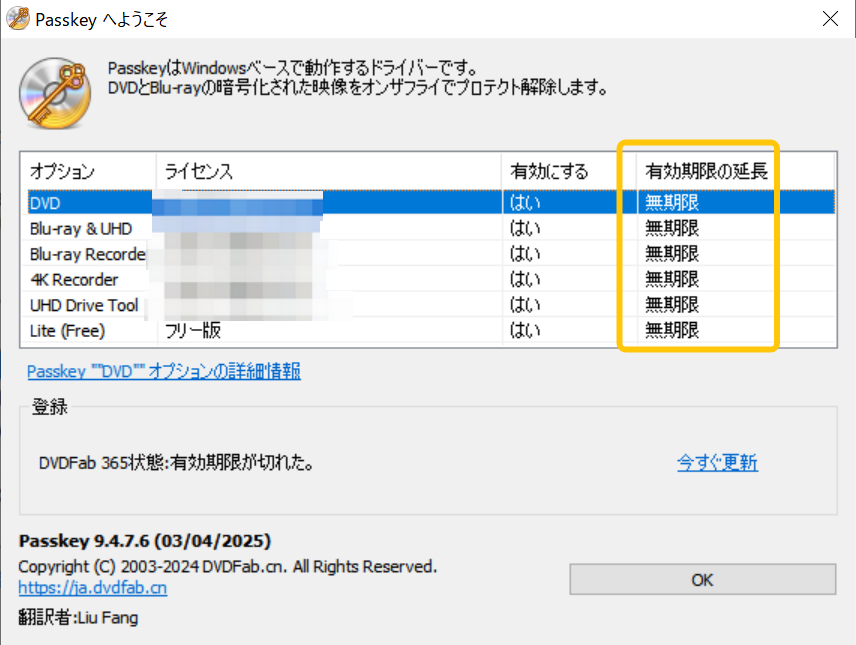Click 無期限 in the UHD Drive Tool row
This screenshot has width=856, height=645.
672,305
